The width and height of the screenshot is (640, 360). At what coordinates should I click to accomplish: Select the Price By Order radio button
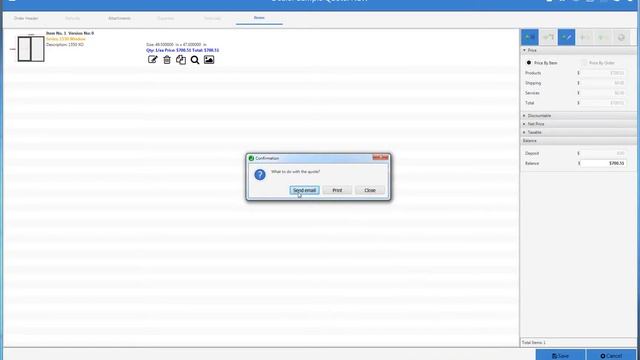click(584, 63)
